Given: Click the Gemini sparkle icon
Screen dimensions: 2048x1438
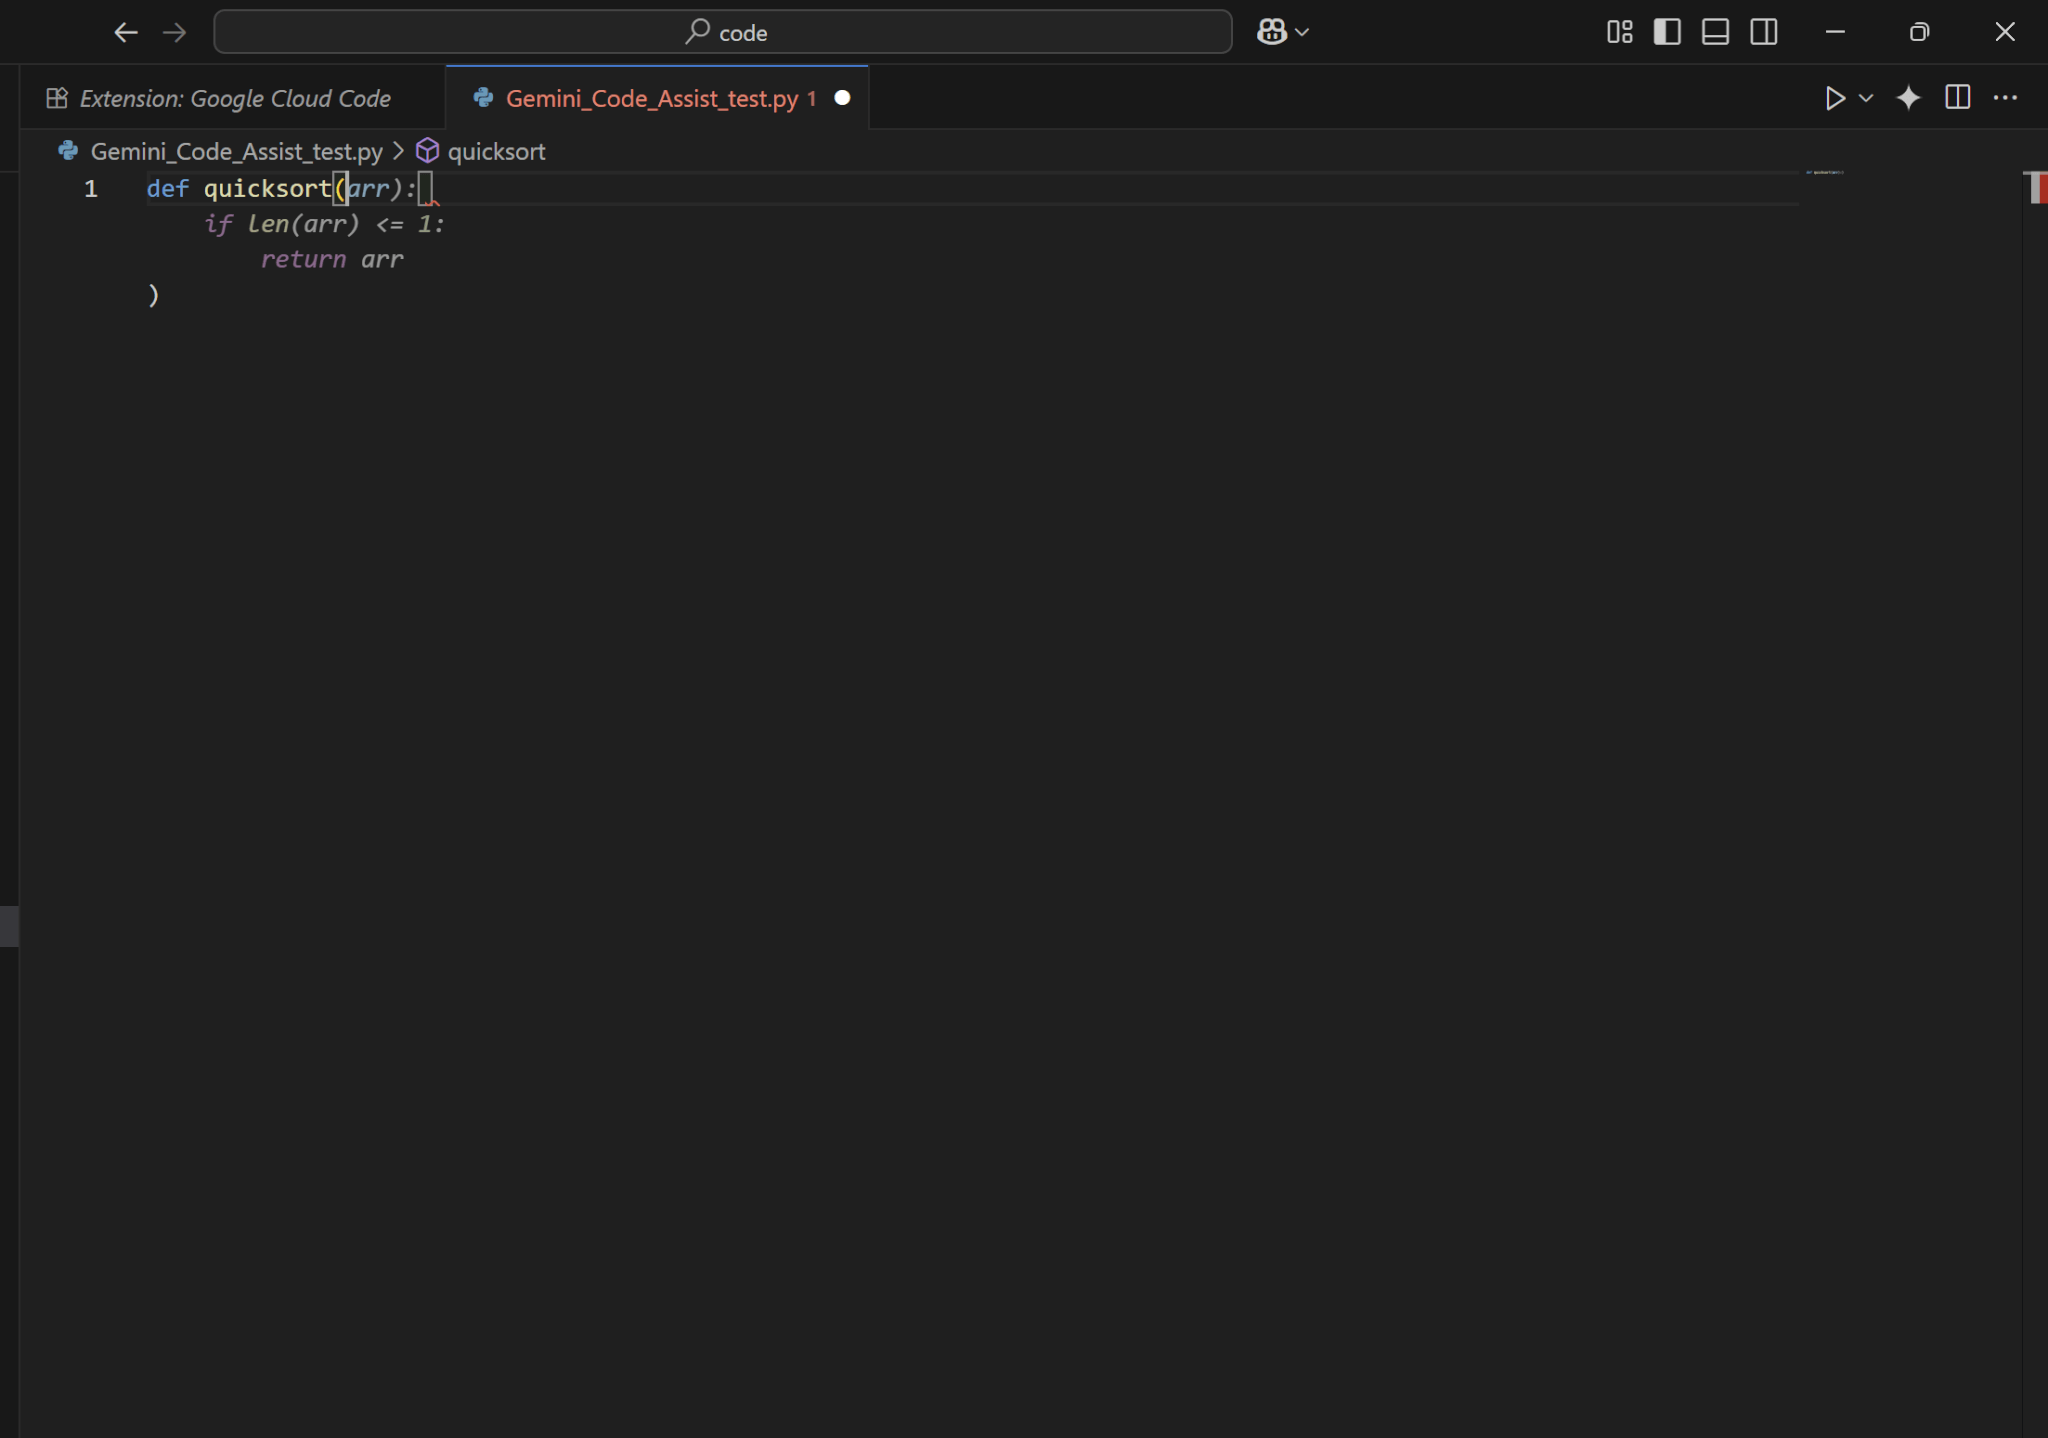Looking at the screenshot, I should [1908, 98].
